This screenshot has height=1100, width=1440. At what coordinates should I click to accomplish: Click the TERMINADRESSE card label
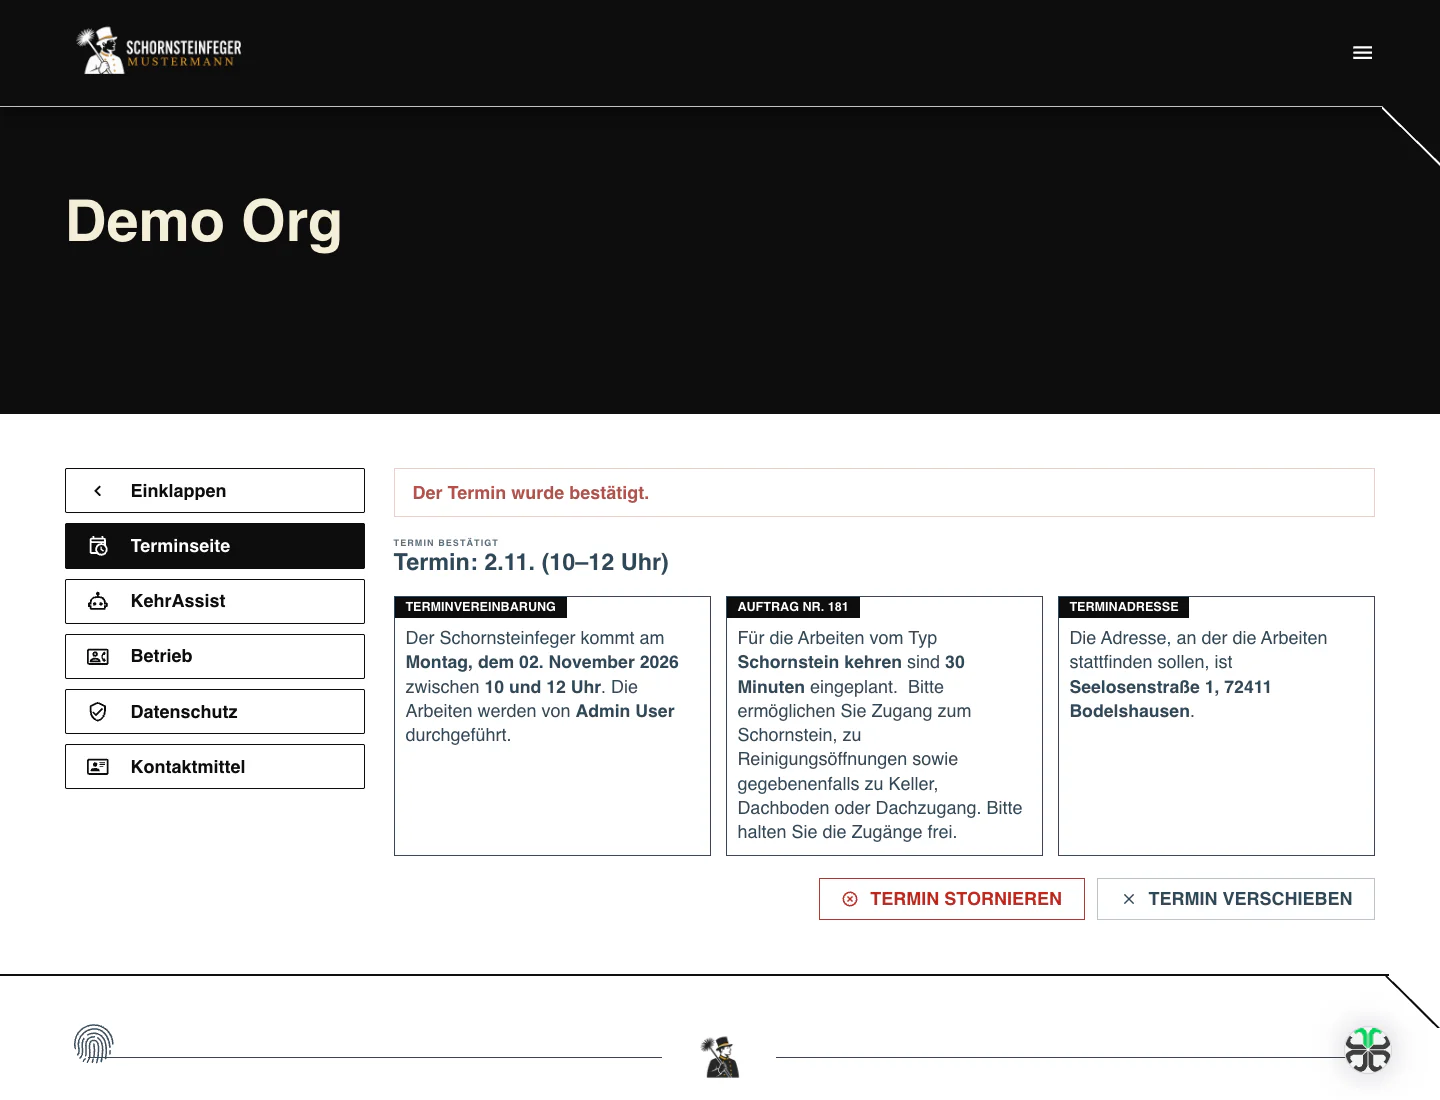click(1124, 607)
